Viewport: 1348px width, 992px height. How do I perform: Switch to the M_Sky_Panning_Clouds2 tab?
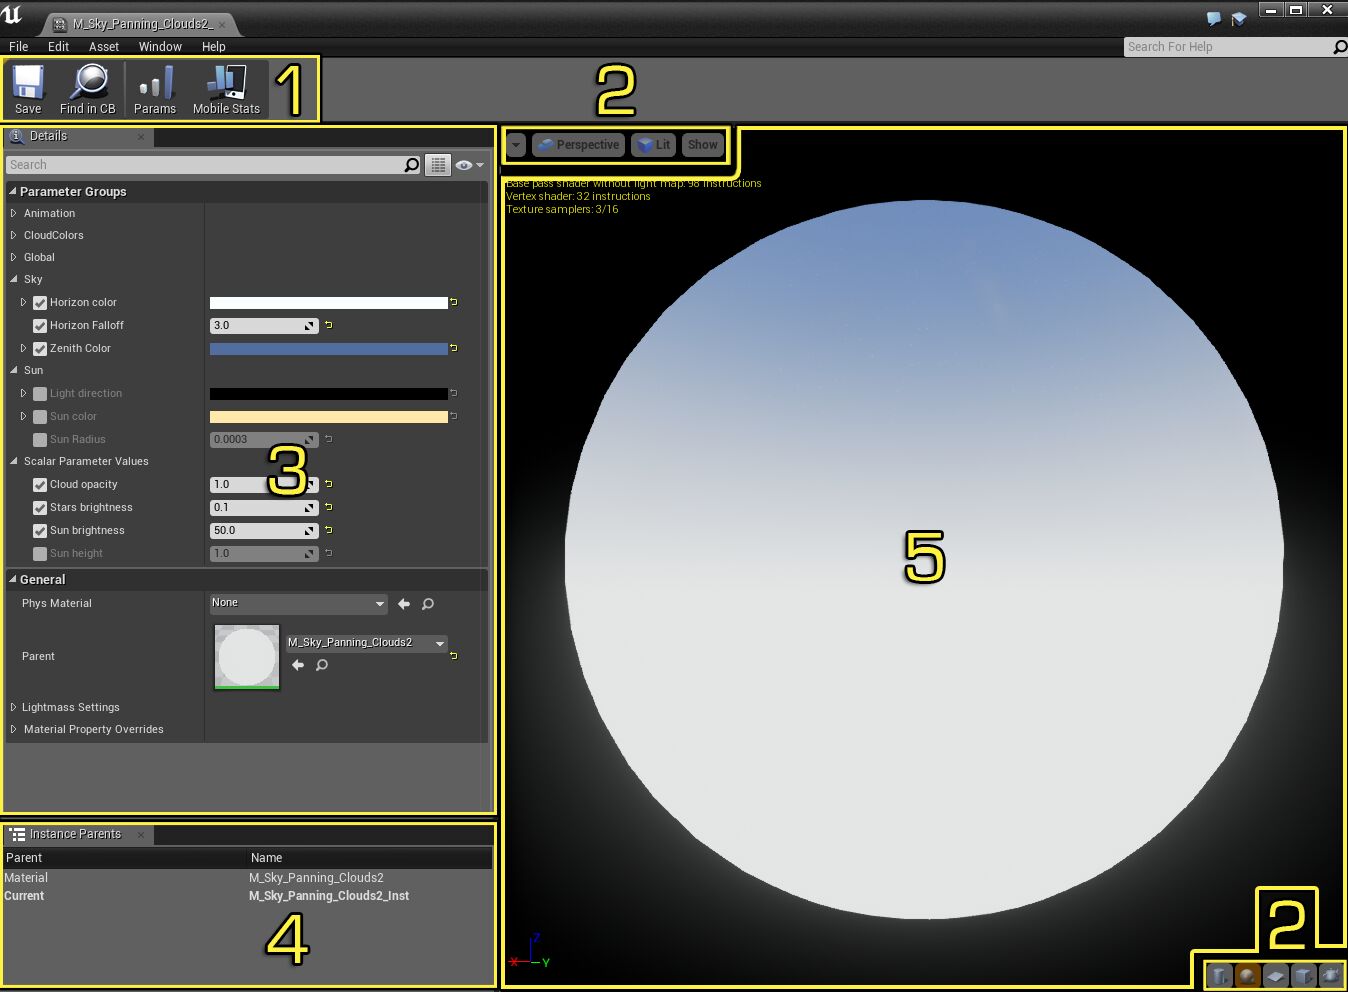coord(140,23)
